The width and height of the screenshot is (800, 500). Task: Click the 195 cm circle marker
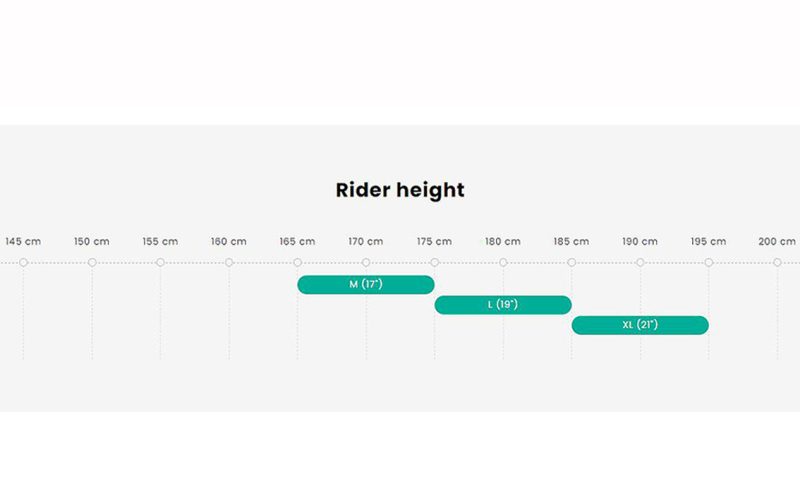pos(709,262)
